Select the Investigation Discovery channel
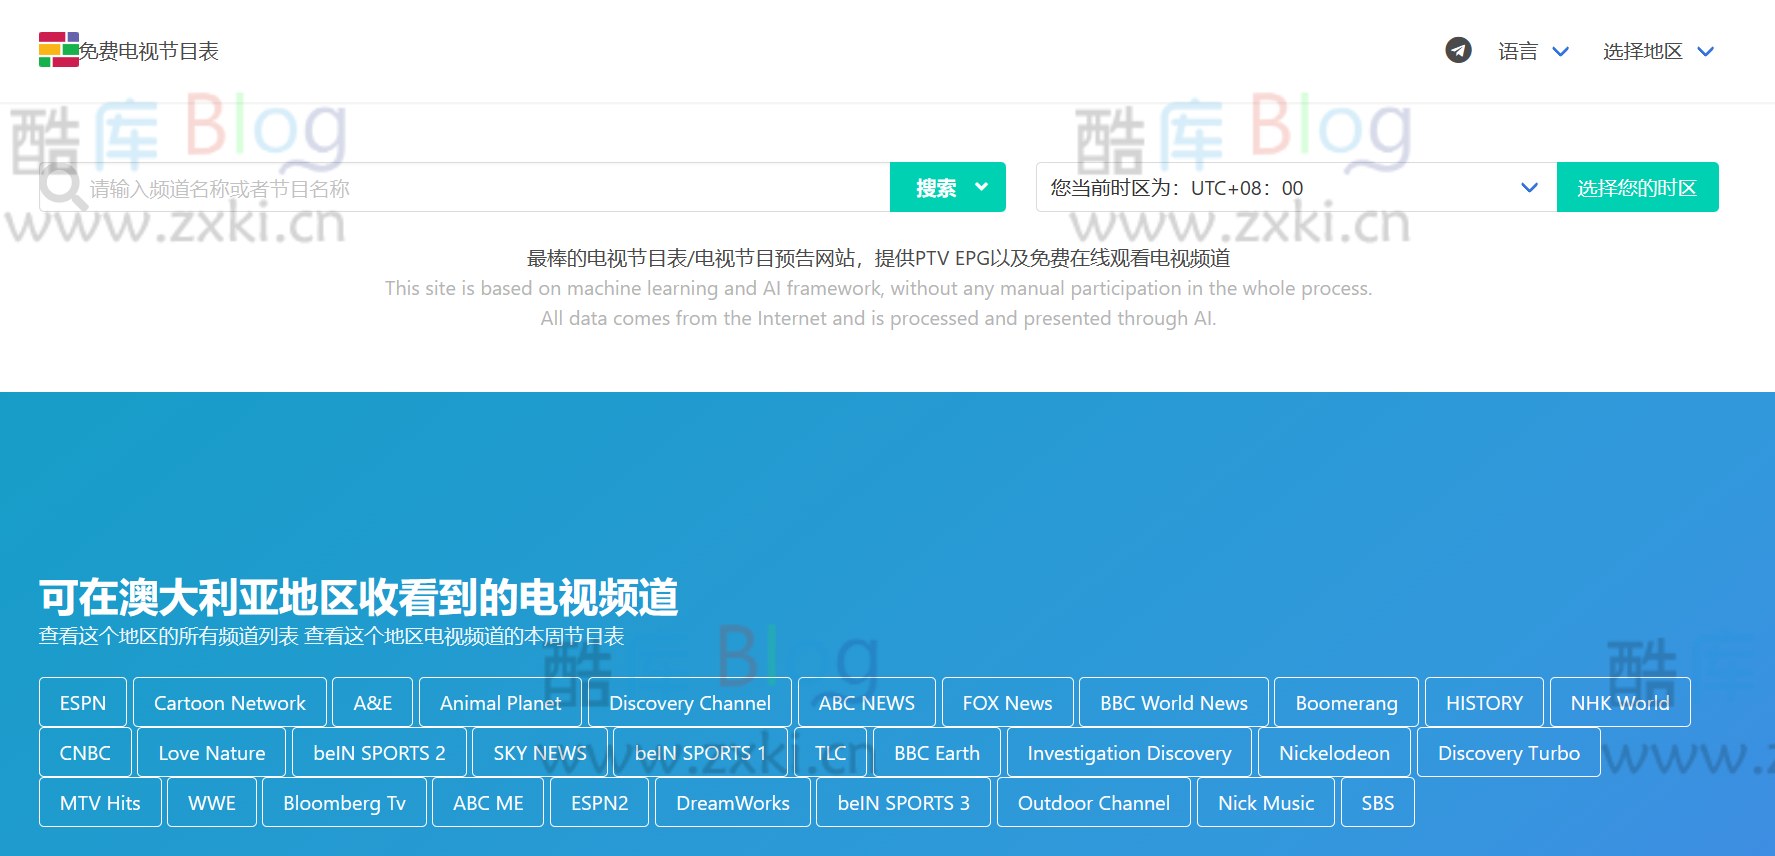 click(1129, 752)
